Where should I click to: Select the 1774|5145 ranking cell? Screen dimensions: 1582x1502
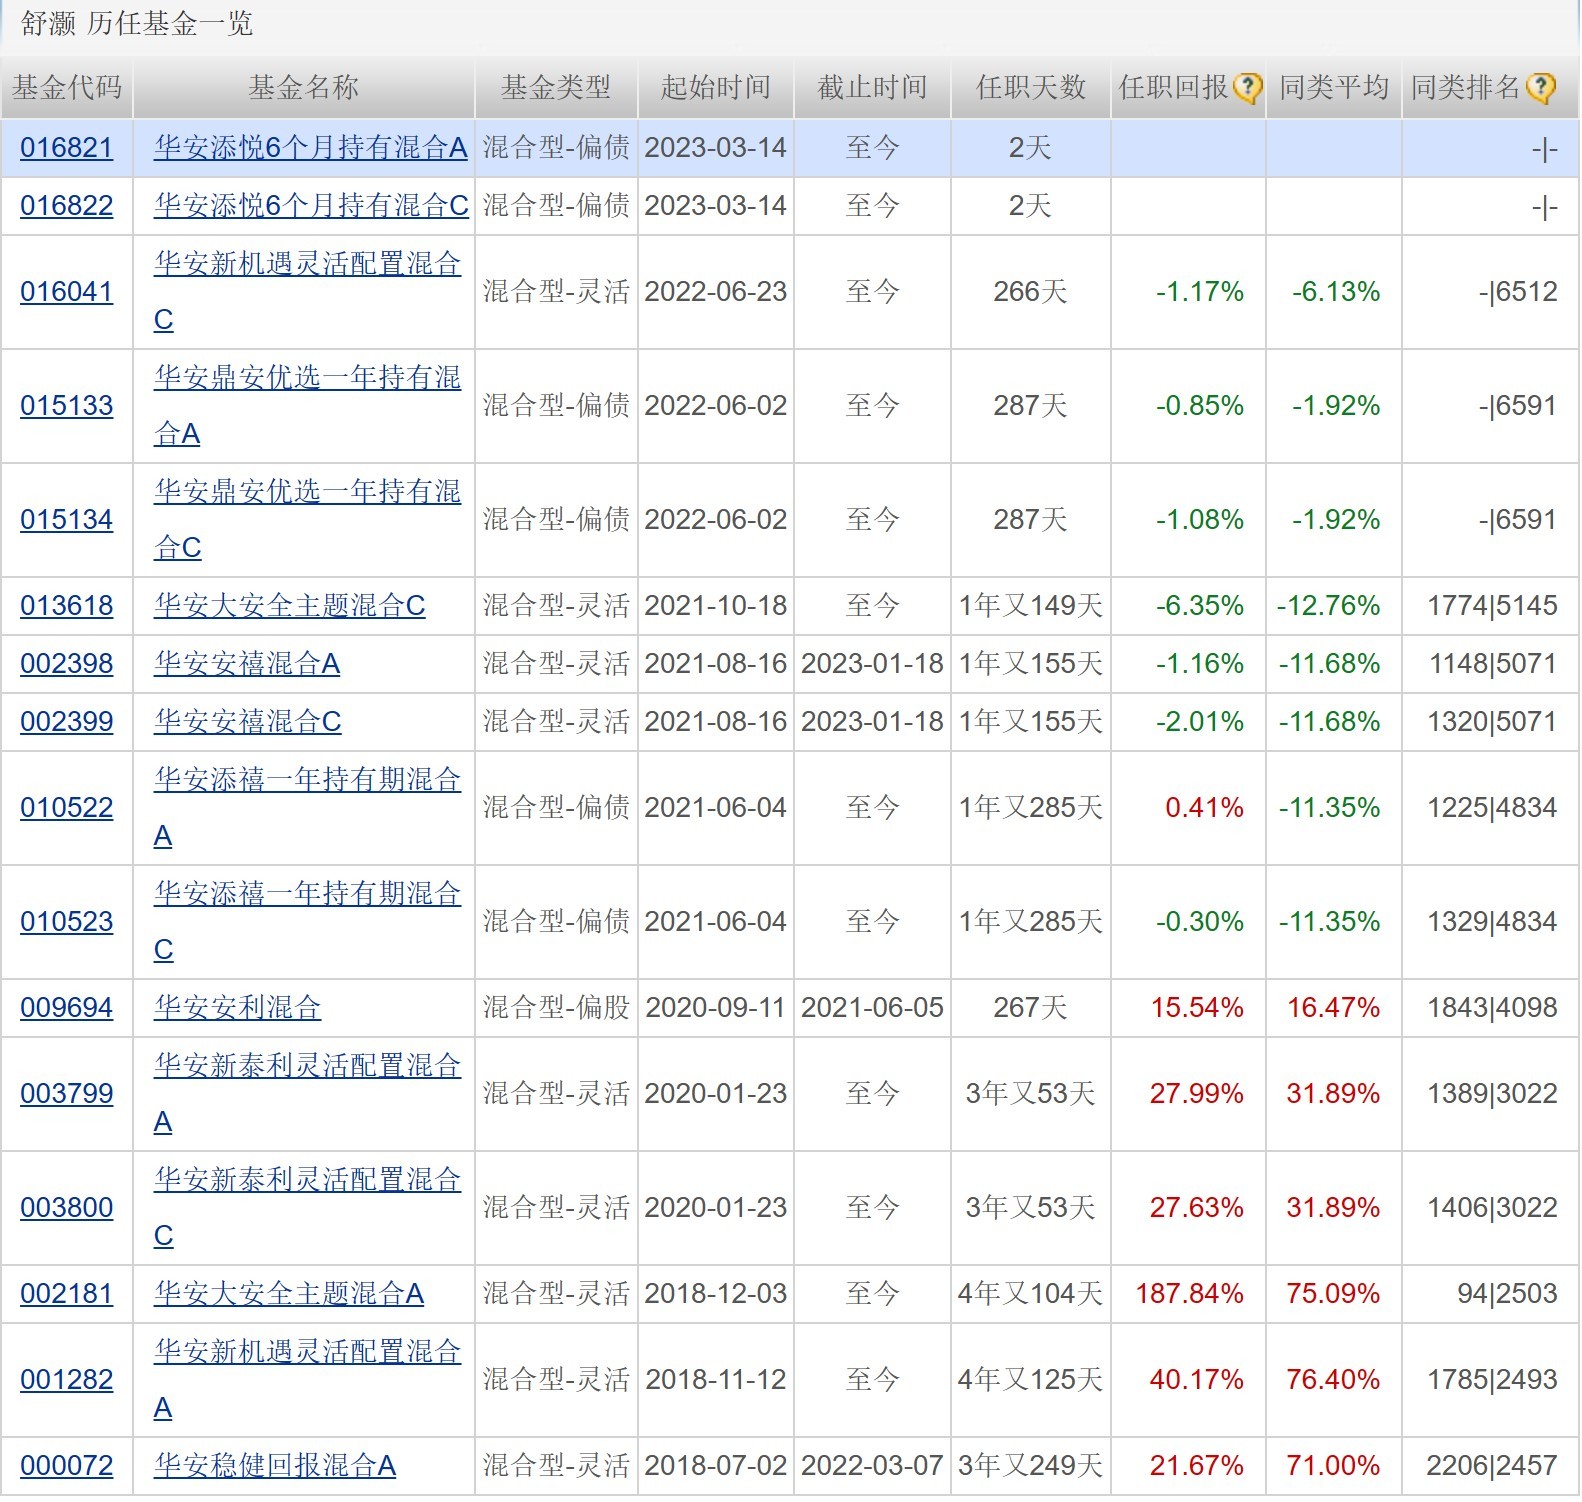[1492, 606]
